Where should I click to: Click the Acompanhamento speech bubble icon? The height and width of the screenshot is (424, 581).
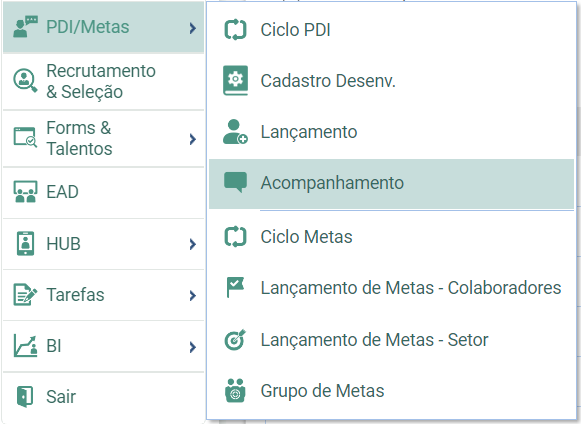(235, 182)
